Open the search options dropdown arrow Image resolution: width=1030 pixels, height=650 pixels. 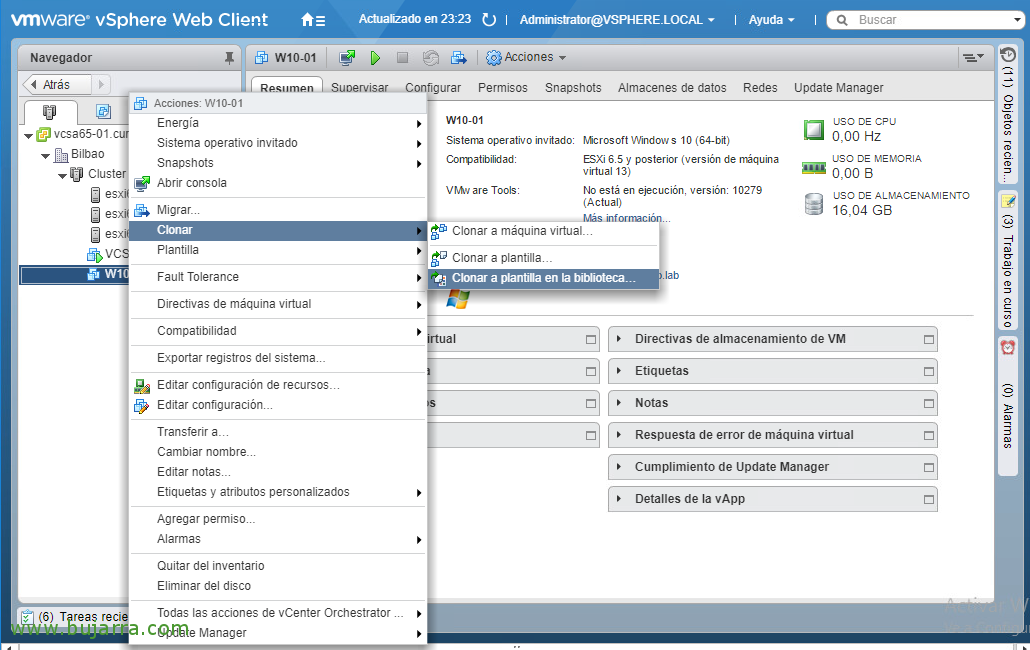1018,20
